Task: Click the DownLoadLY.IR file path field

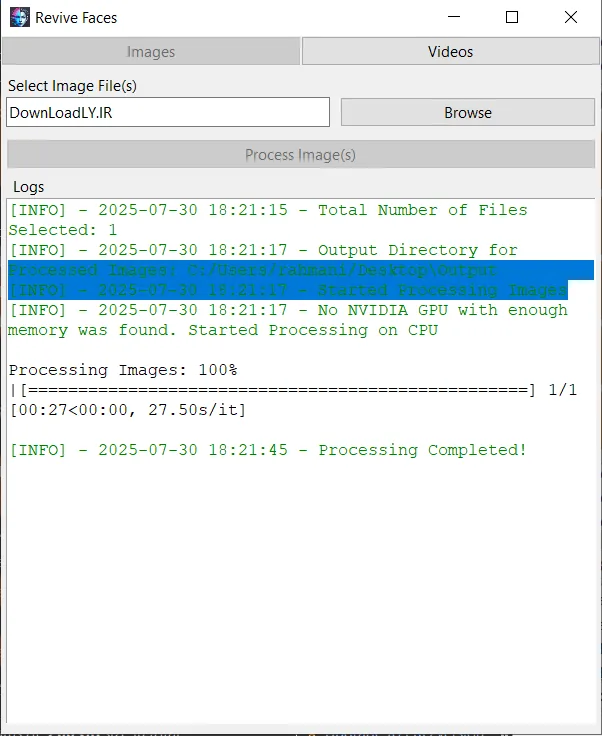Action: coord(168,112)
